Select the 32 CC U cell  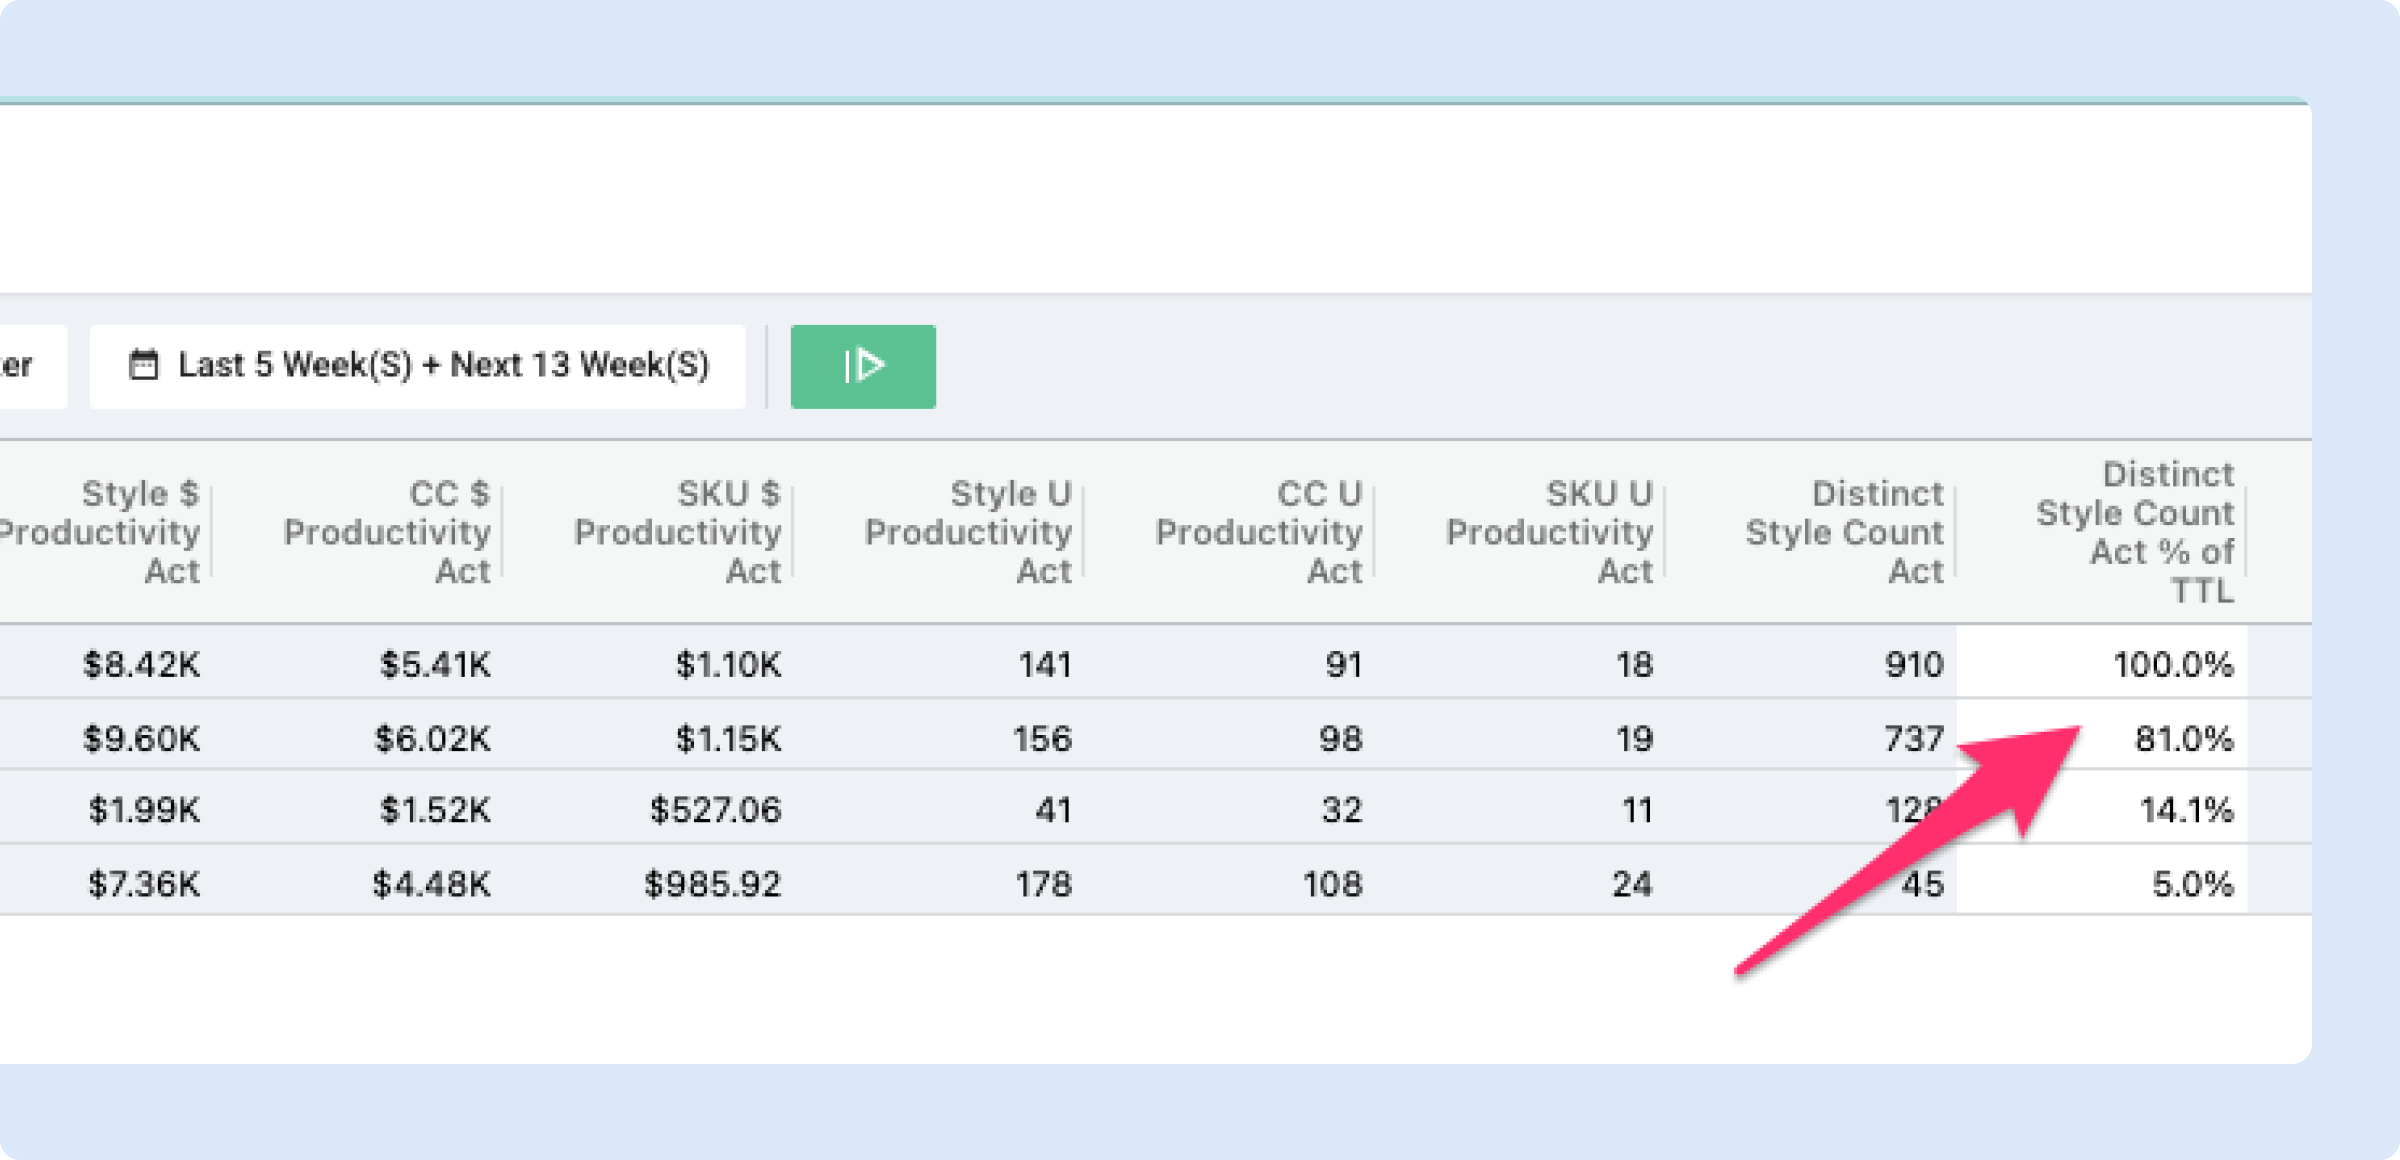click(1342, 810)
